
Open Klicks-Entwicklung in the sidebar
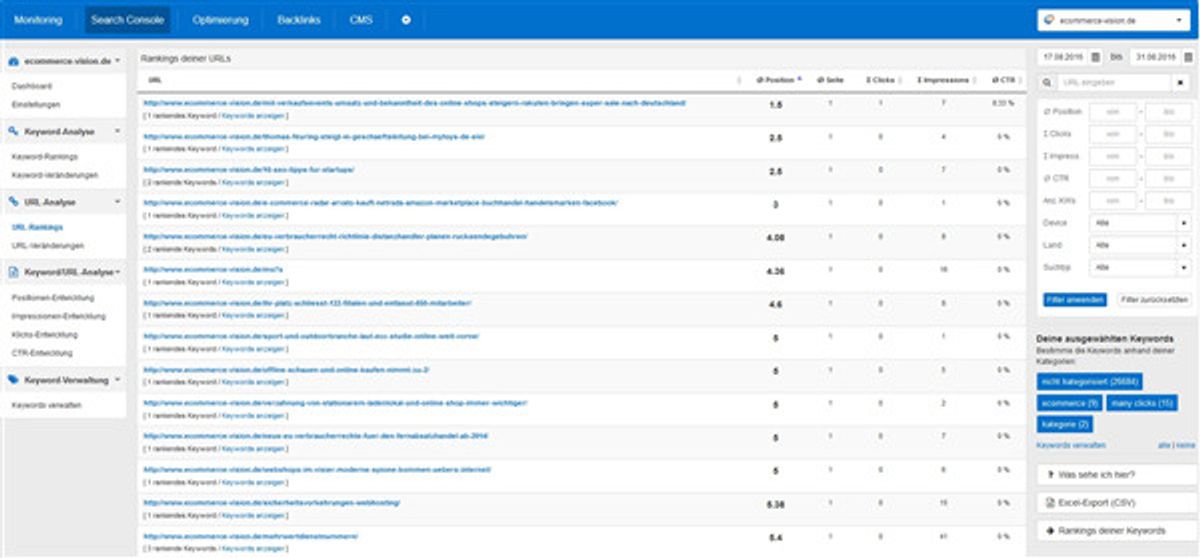45,333
